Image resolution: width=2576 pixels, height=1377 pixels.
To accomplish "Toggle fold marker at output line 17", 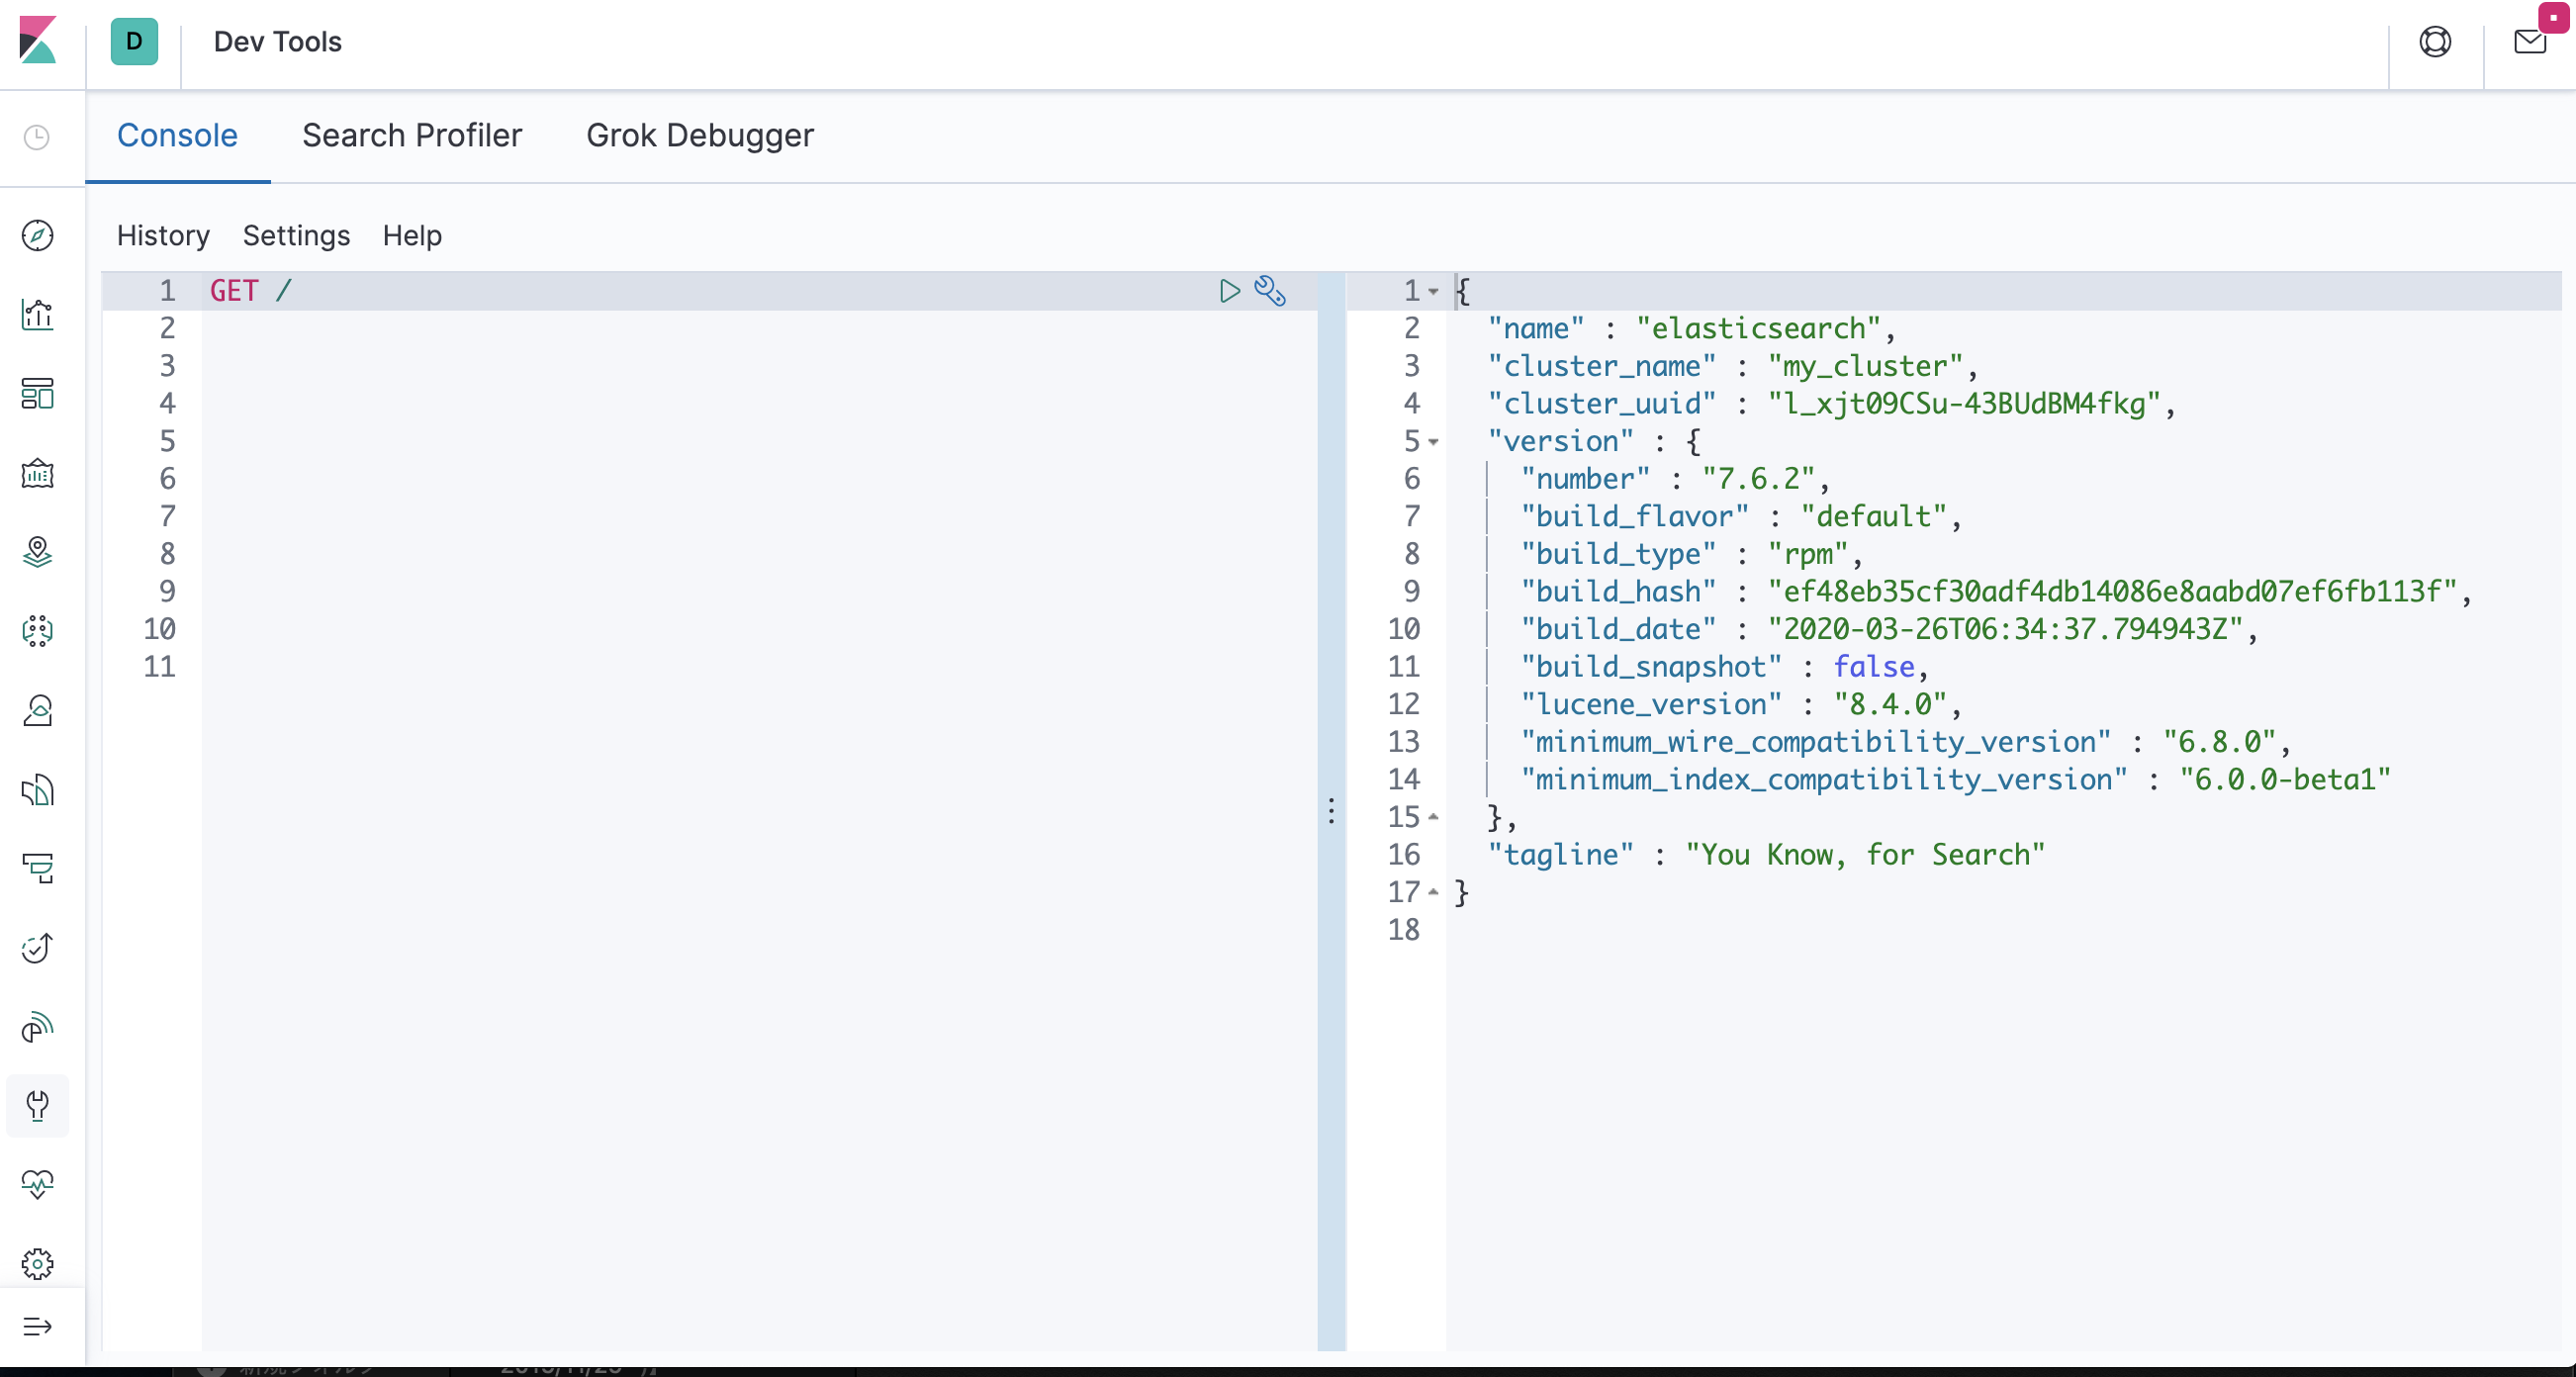I will point(1433,892).
